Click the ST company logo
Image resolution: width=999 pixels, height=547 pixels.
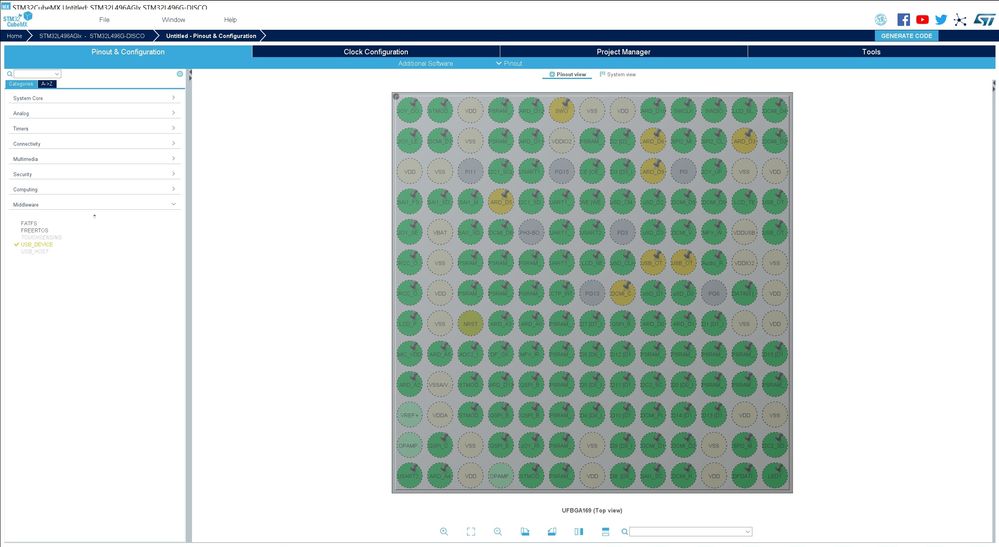[984, 20]
